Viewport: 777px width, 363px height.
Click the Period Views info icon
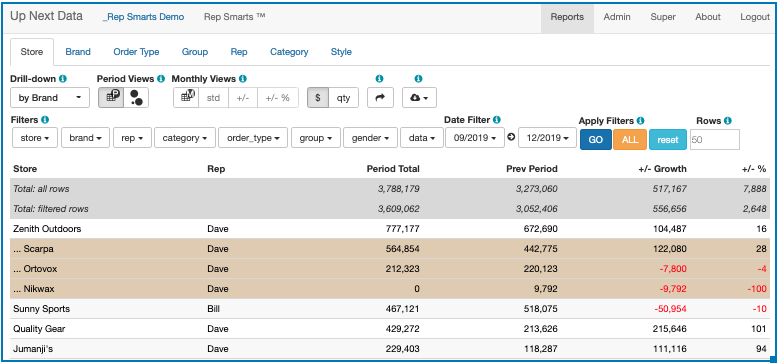click(161, 79)
